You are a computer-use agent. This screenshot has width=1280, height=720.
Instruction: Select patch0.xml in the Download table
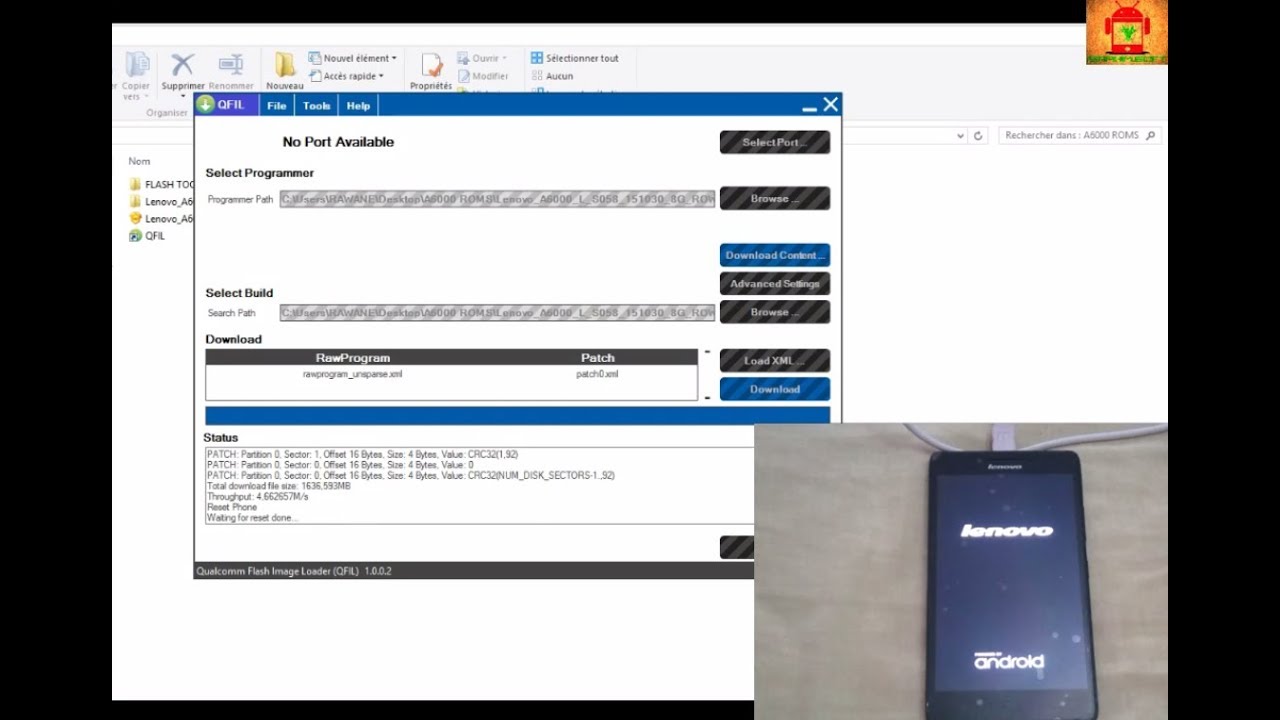pos(597,374)
